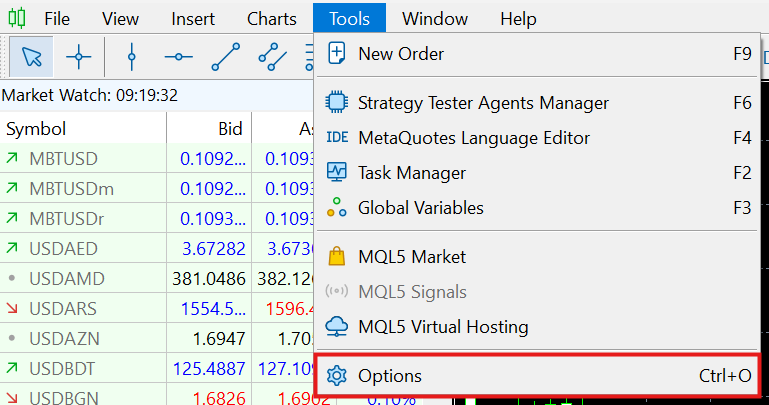Click the Task Manager monitor icon
769x405 pixels.
pos(336,173)
